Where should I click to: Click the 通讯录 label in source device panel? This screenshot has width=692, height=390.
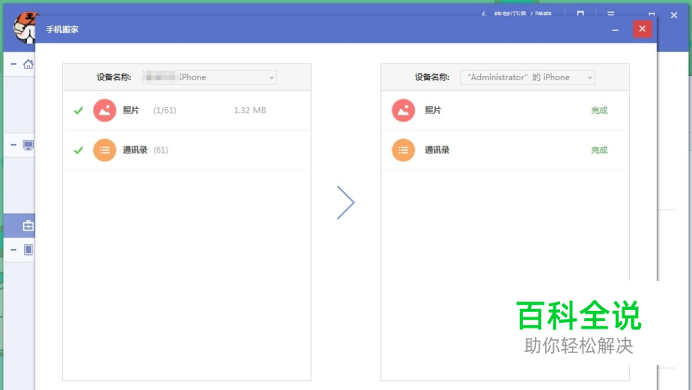point(135,150)
